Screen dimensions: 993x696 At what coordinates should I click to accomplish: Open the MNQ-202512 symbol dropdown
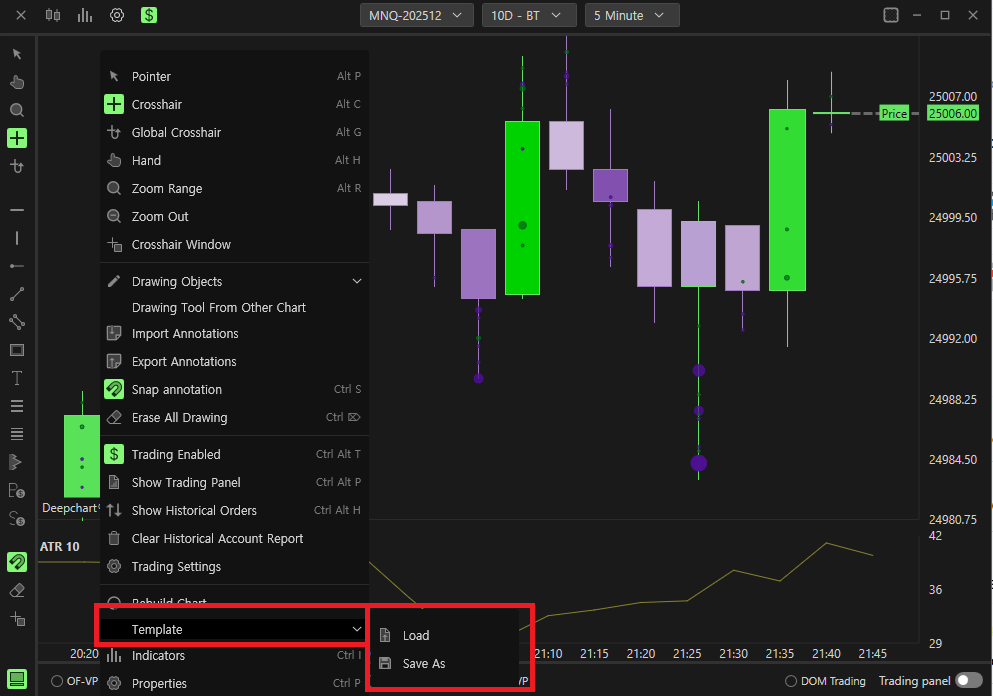(417, 15)
